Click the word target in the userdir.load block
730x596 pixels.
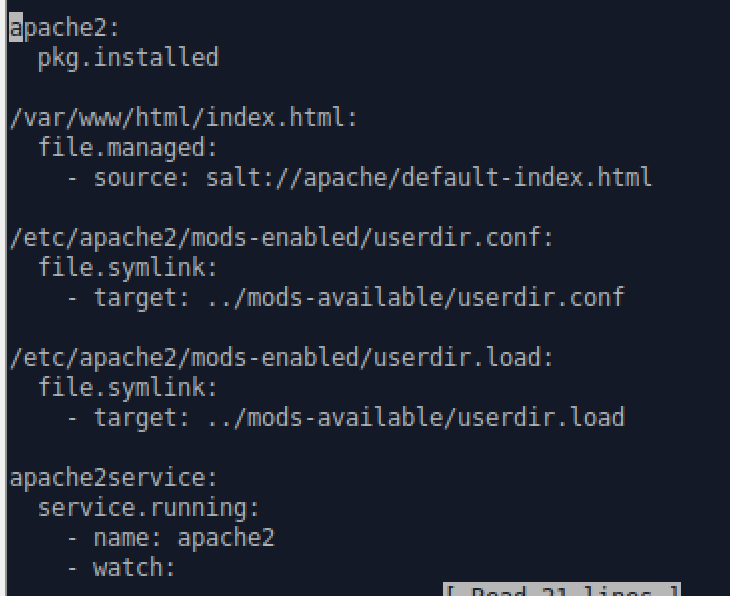(x=135, y=418)
